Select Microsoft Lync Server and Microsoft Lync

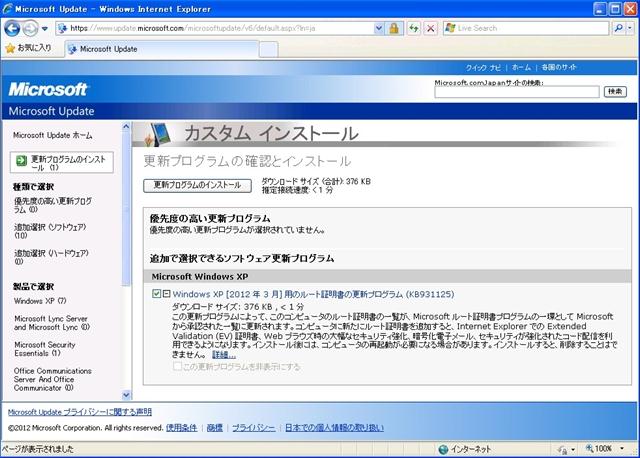click(52, 323)
